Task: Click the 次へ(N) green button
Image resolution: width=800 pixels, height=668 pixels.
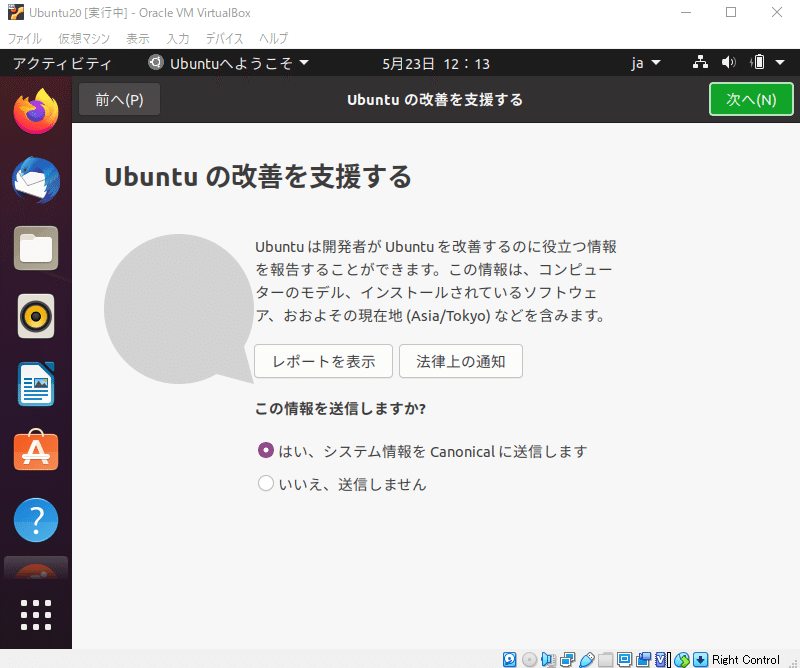Action: click(x=751, y=99)
